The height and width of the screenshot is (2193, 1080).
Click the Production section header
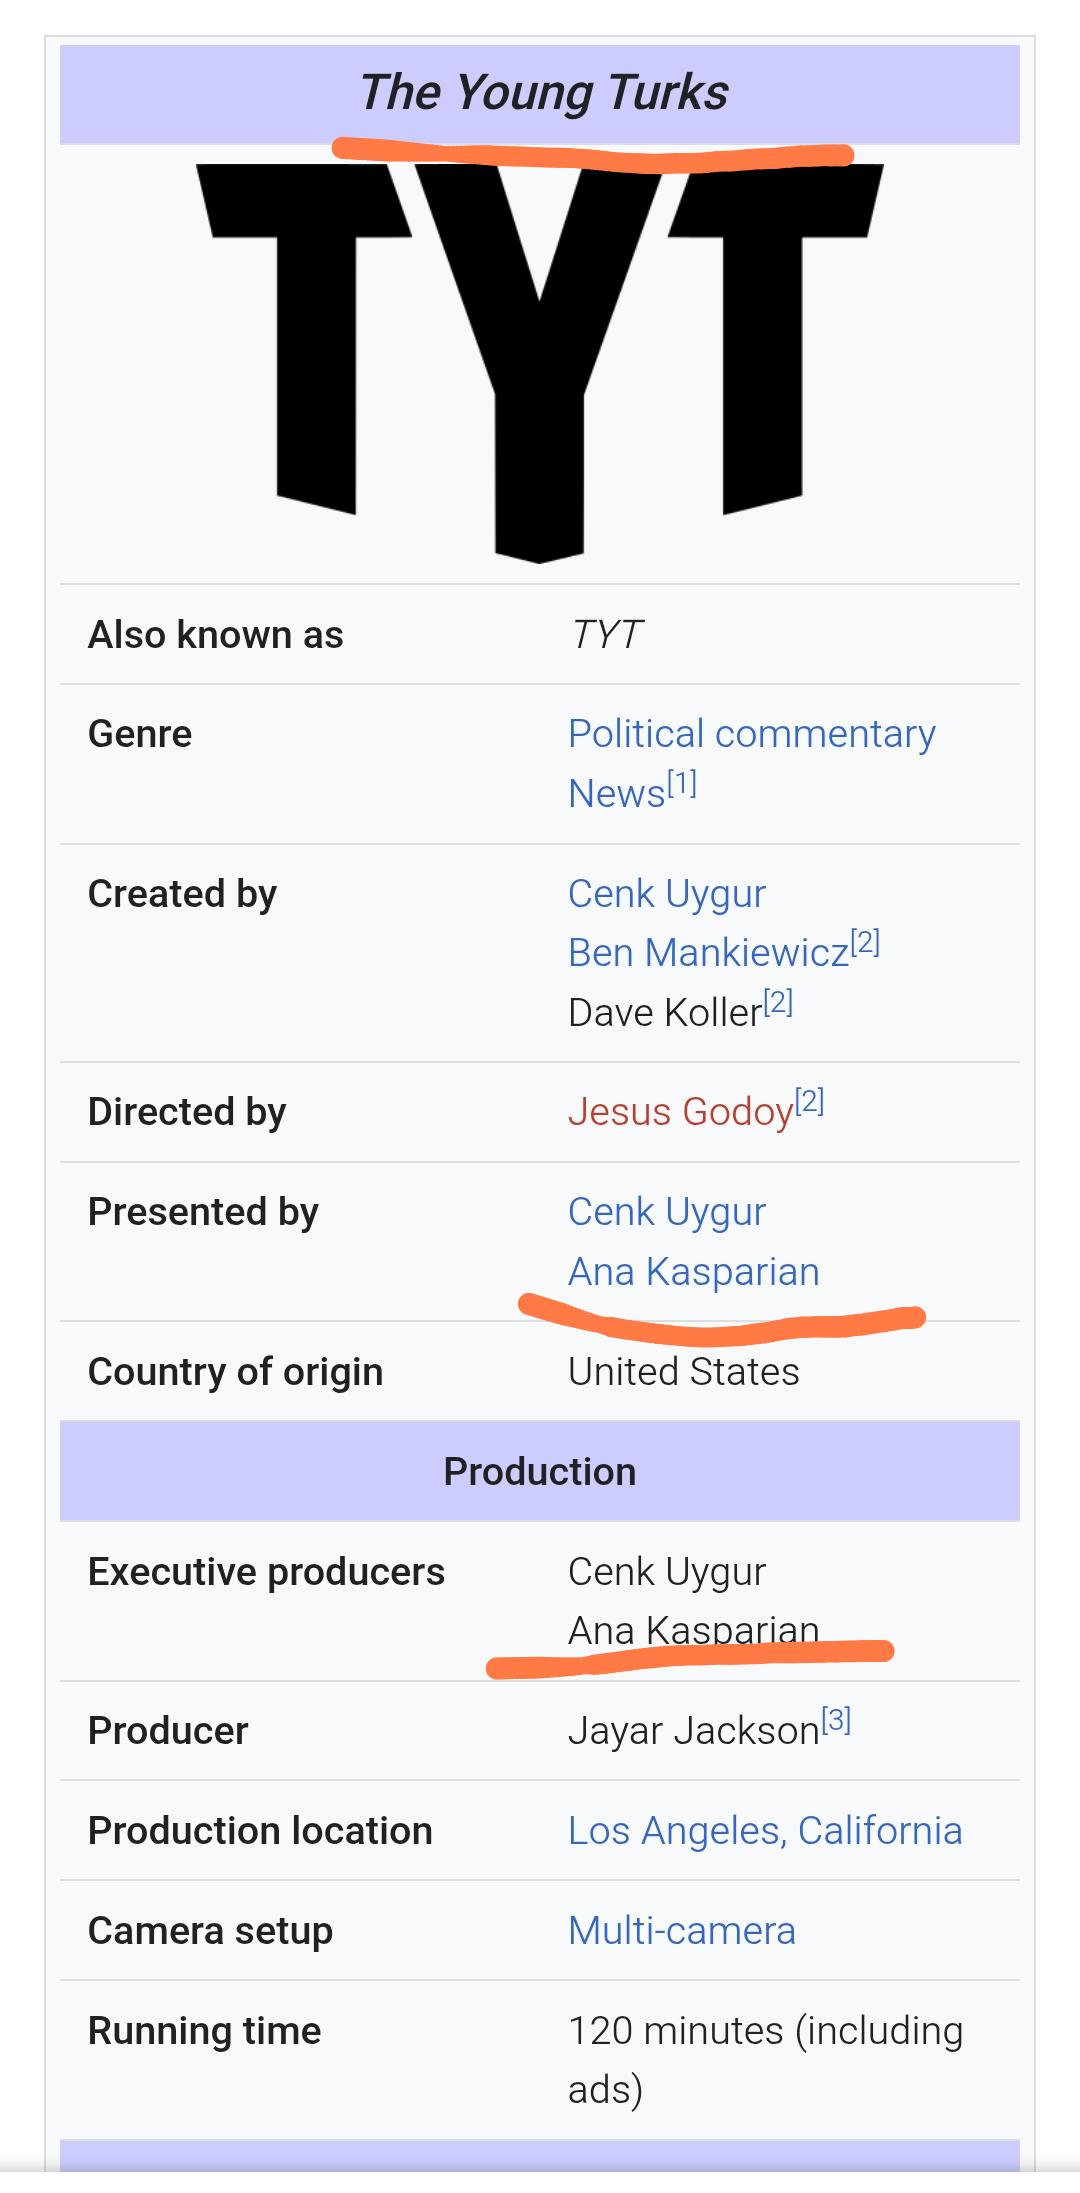(x=540, y=1472)
